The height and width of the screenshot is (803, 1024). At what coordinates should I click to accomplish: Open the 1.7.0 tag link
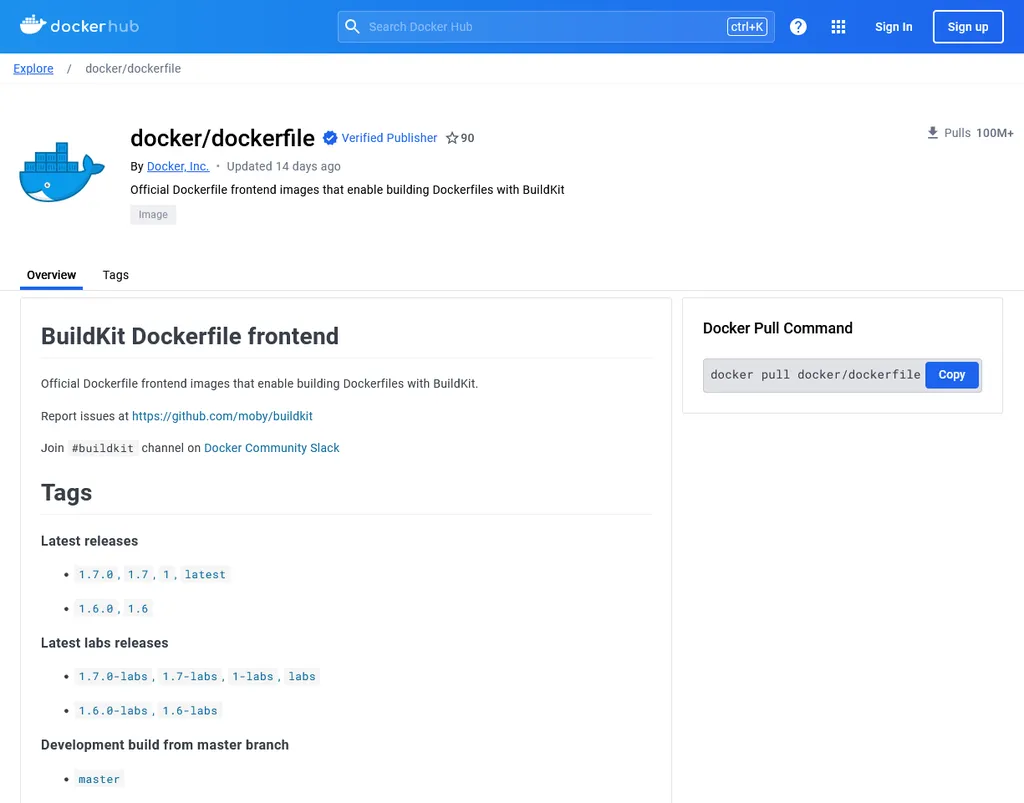pos(96,575)
